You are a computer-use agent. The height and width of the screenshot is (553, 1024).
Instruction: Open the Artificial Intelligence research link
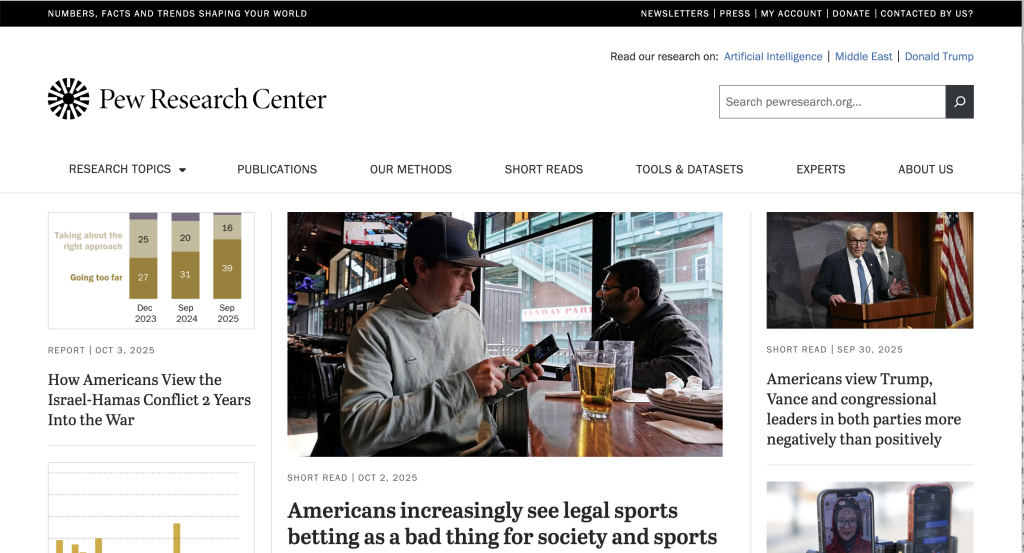point(773,56)
